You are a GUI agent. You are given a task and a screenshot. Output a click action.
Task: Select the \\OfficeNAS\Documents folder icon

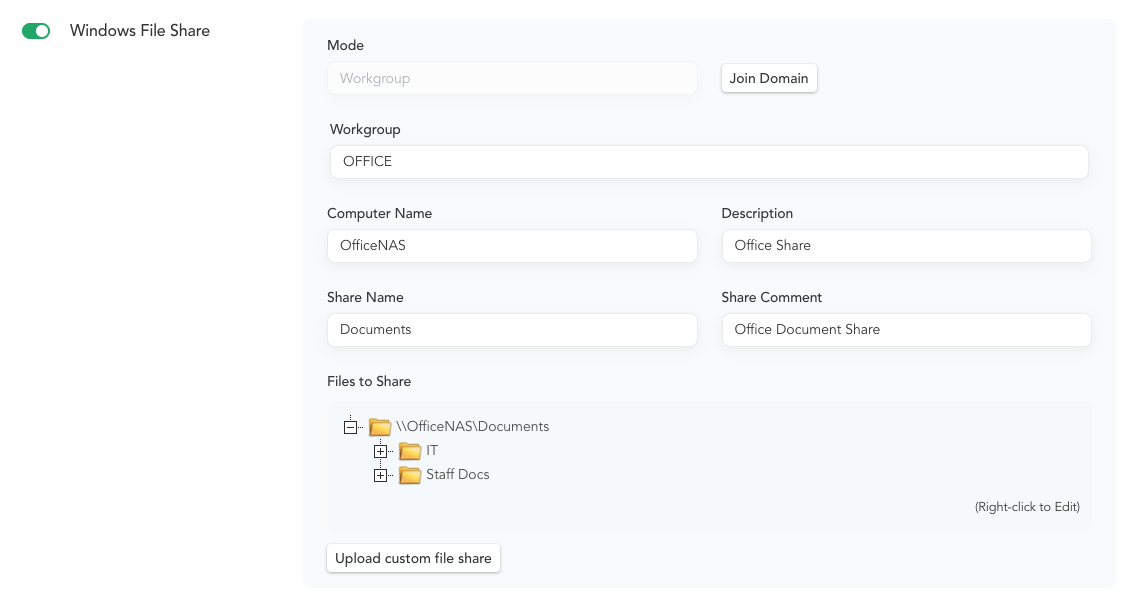point(380,427)
